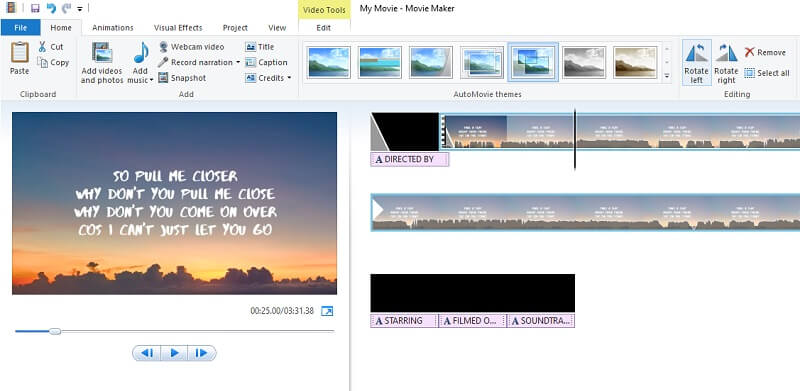Play the movie preview

pyautogui.click(x=174, y=353)
